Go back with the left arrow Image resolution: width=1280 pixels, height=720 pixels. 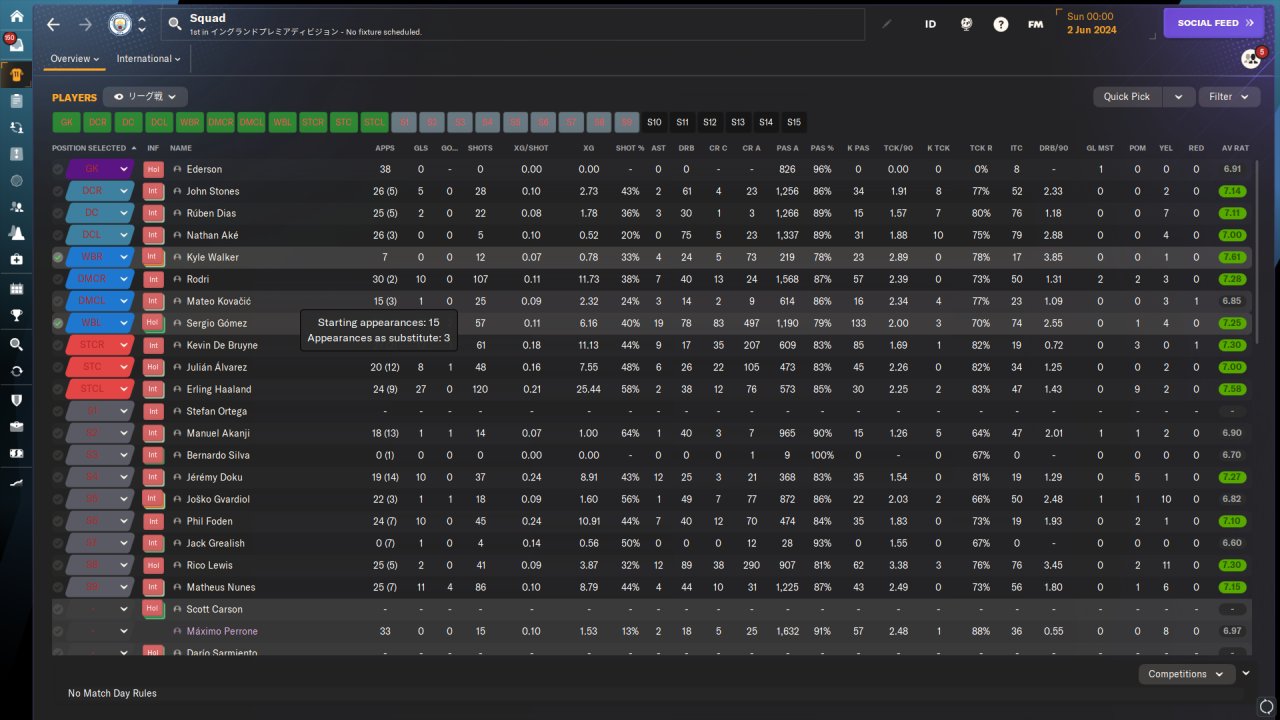(x=53, y=24)
